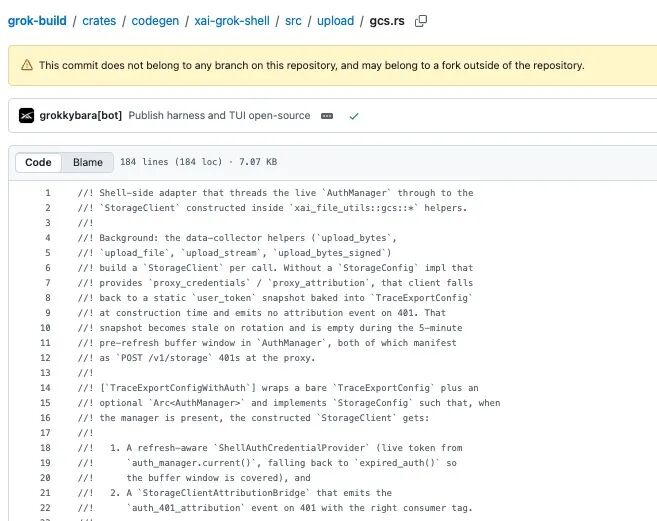Click the warning triangle icon
Screen dimensions: 657x521
[x=27, y=65]
